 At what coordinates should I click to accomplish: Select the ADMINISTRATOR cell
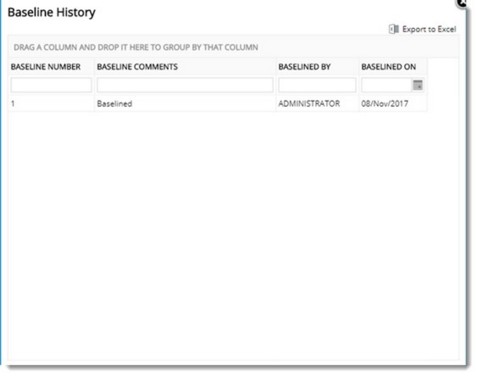317,104
